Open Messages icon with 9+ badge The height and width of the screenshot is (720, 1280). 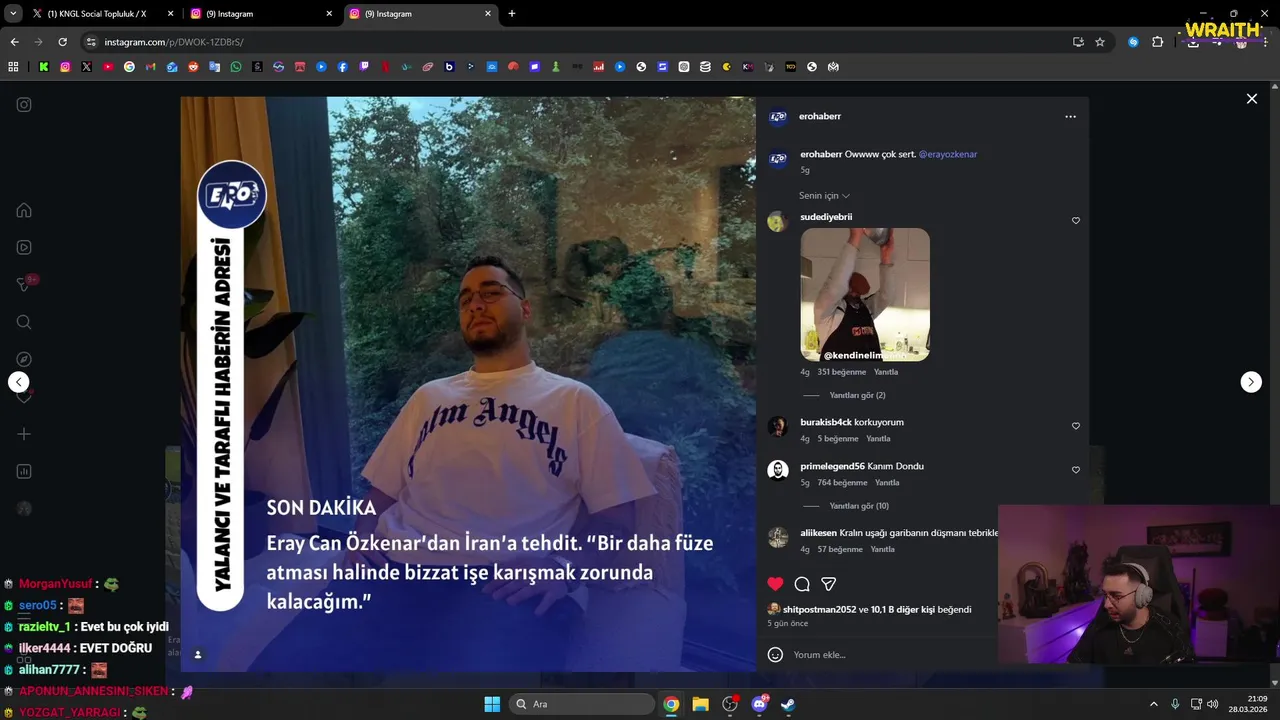click(x=26, y=284)
